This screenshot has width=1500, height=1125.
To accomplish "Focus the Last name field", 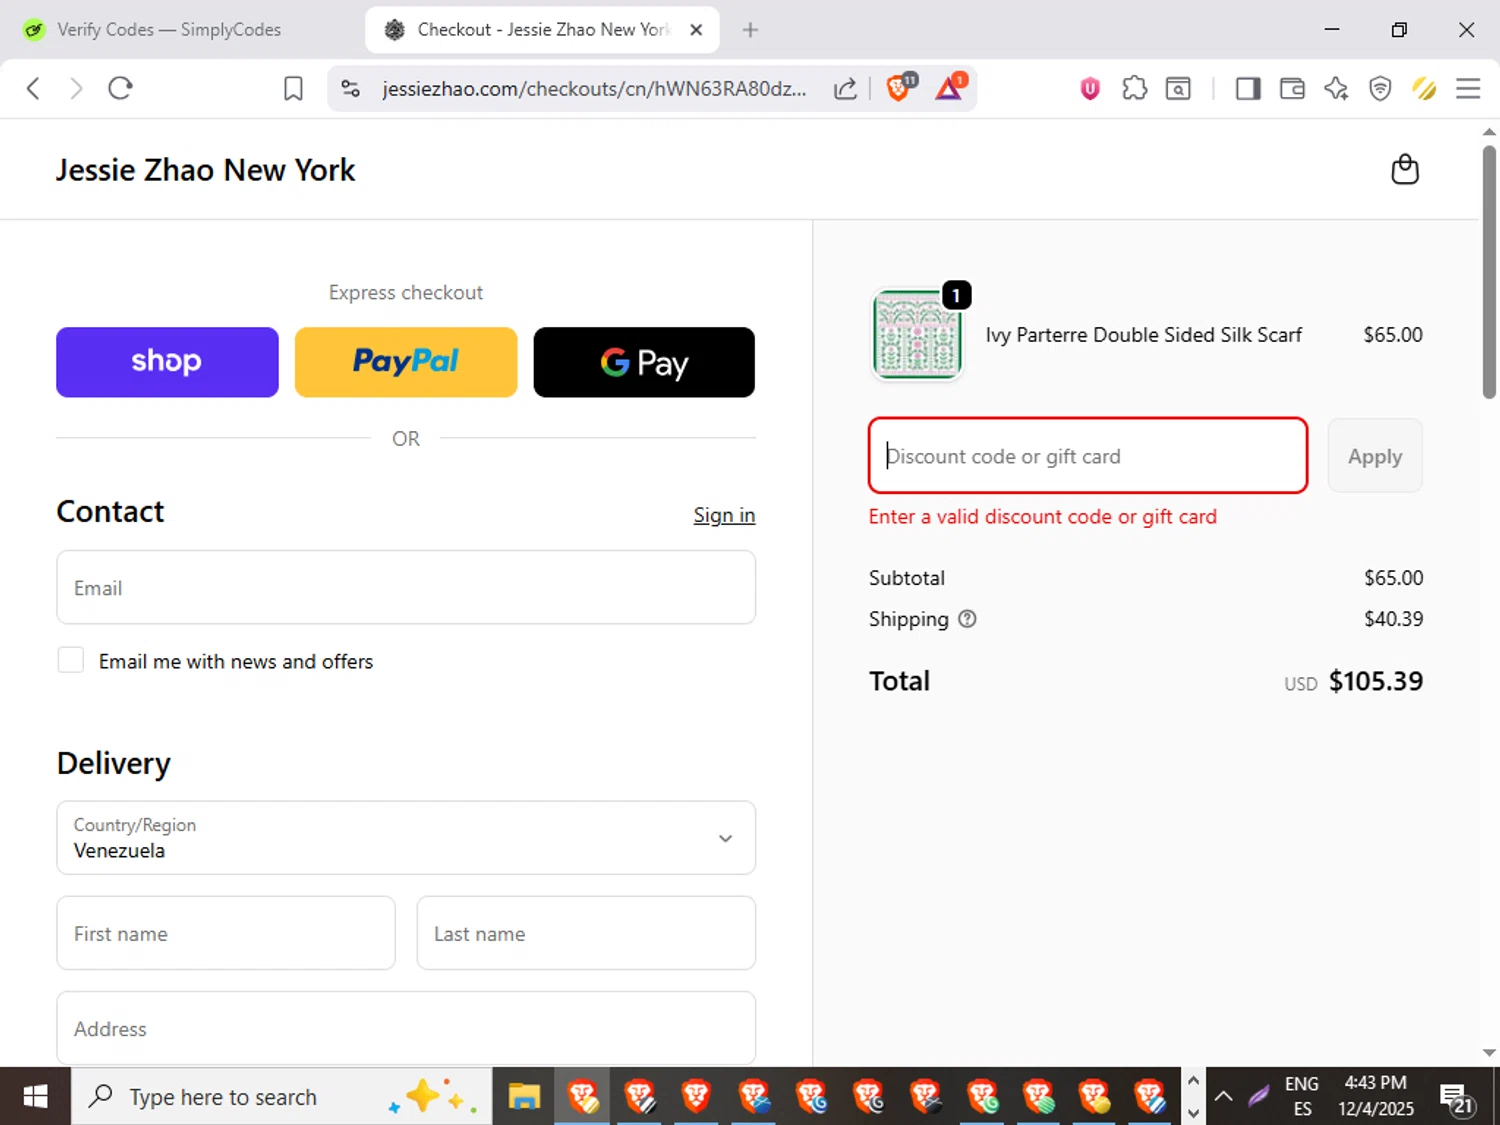I will pyautogui.click(x=586, y=933).
